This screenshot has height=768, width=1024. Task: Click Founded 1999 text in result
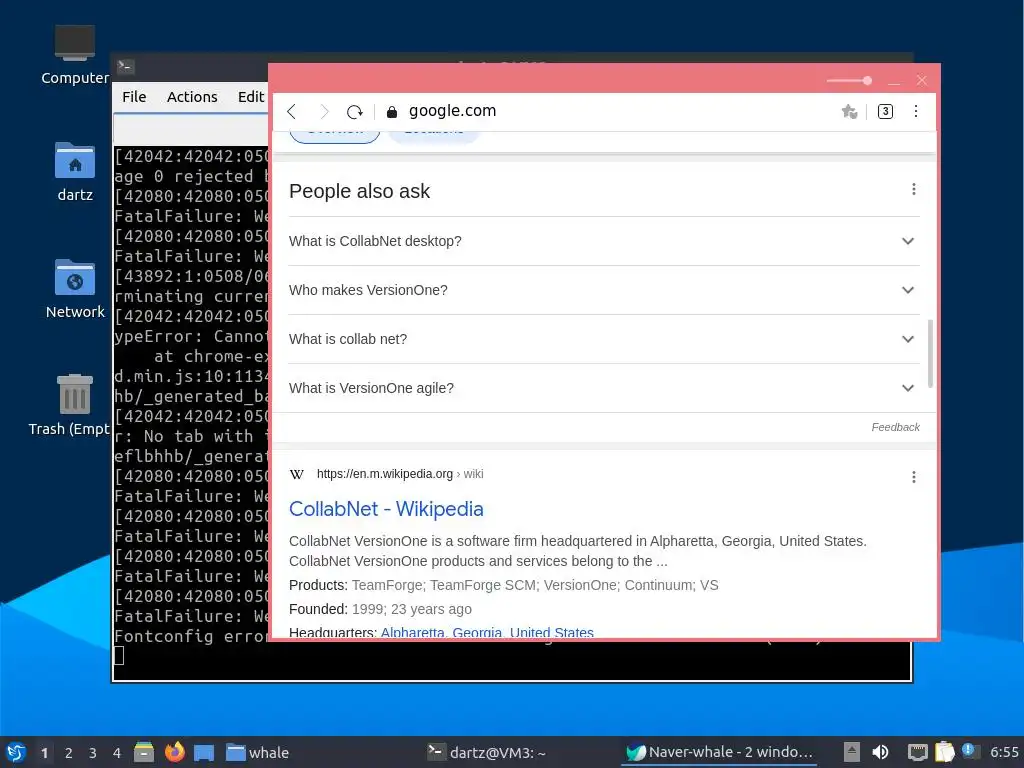pos(380,609)
